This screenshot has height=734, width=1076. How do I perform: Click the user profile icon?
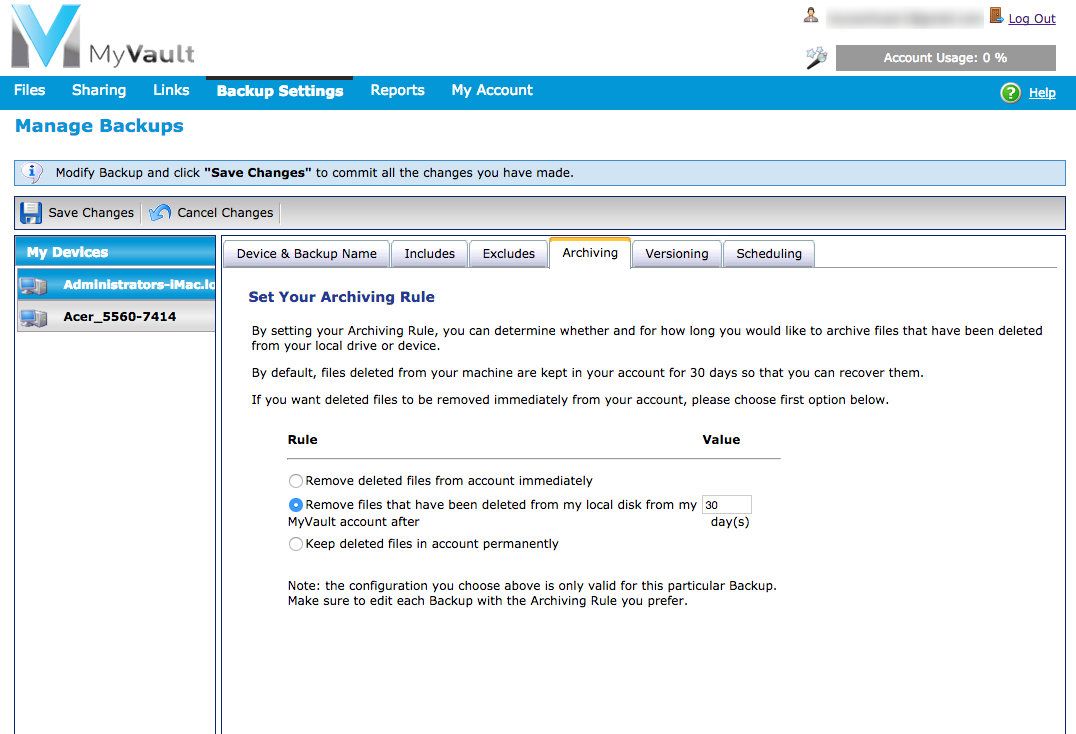pyautogui.click(x=810, y=15)
